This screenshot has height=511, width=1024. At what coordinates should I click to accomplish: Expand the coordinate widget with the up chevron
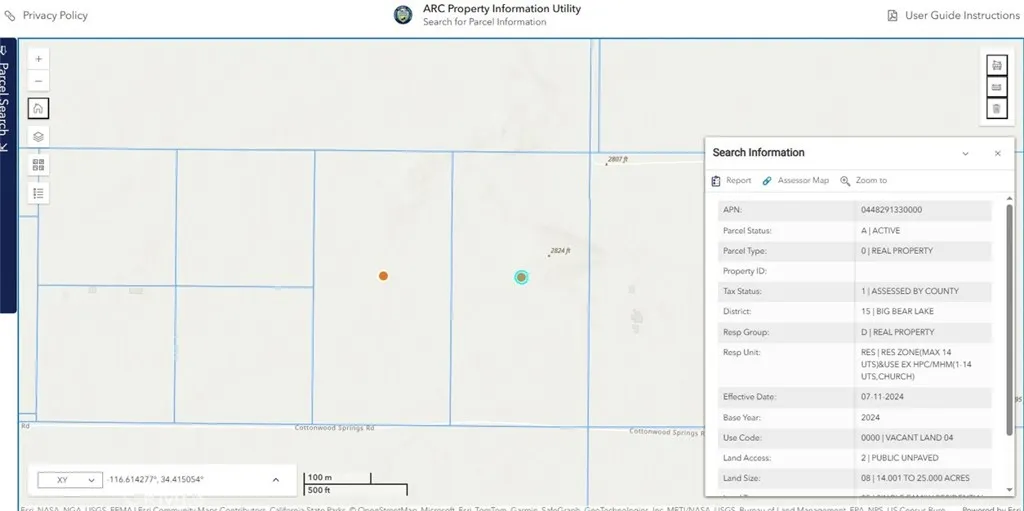pos(276,480)
